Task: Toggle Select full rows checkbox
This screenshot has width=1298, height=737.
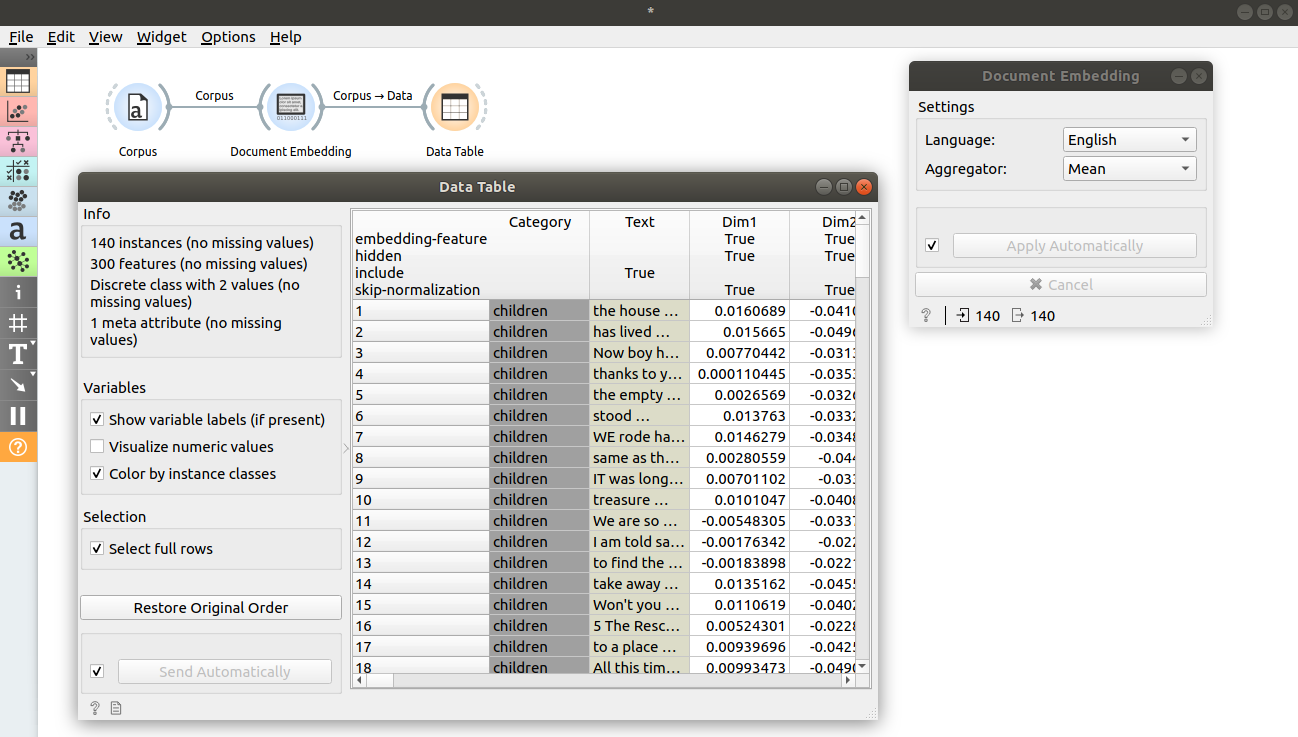Action: tap(97, 549)
